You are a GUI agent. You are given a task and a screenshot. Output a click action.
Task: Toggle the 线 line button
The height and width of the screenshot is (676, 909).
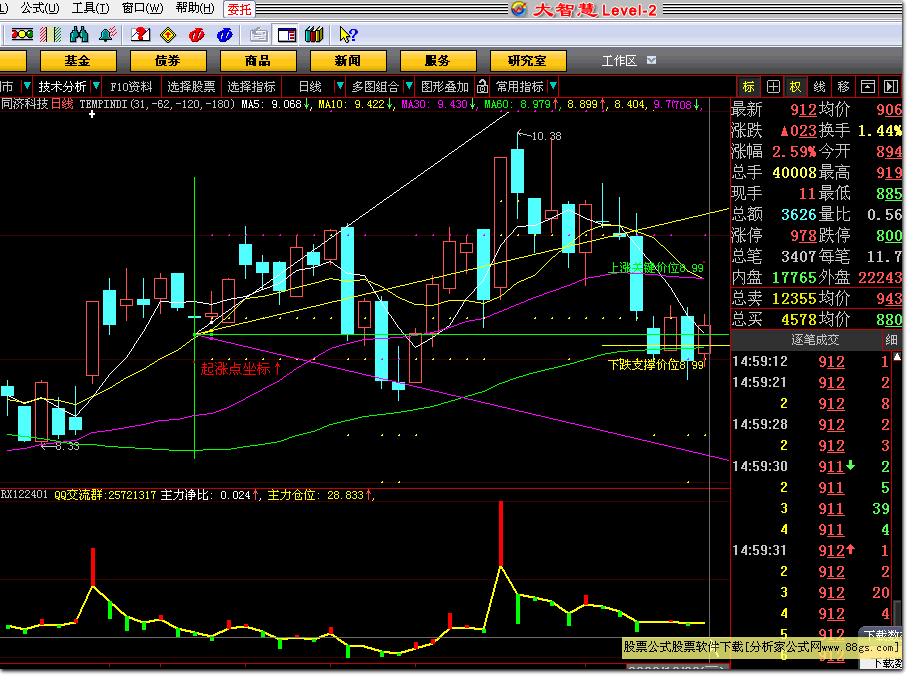pyautogui.click(x=819, y=87)
